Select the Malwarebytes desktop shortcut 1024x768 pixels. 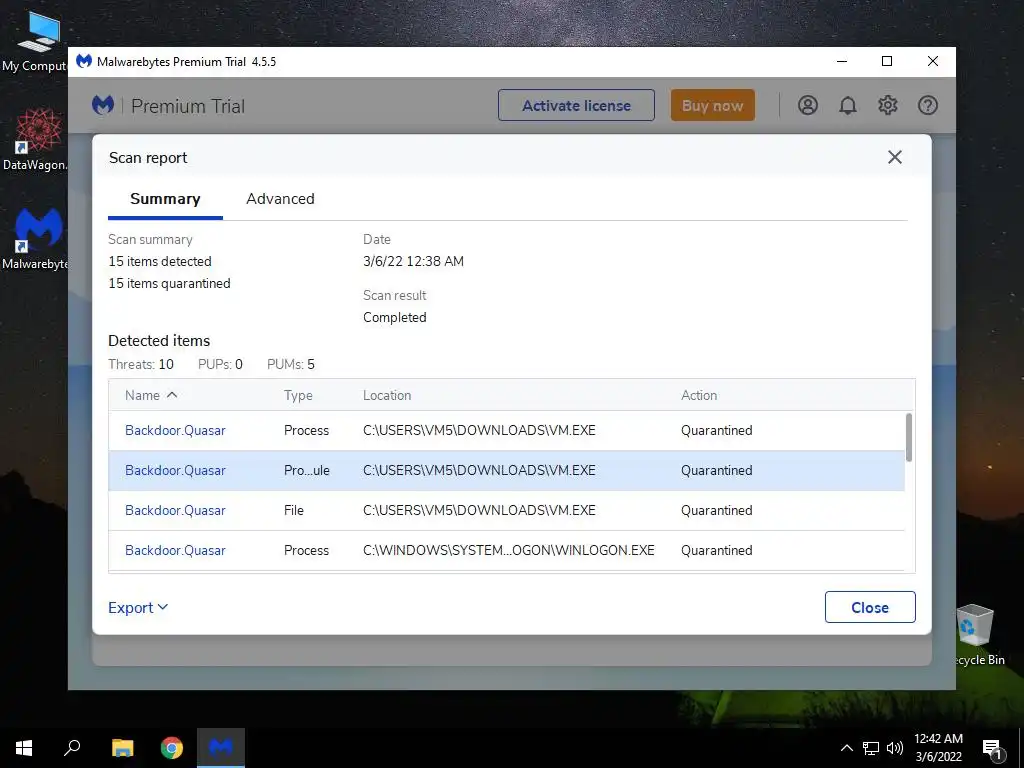point(36,239)
